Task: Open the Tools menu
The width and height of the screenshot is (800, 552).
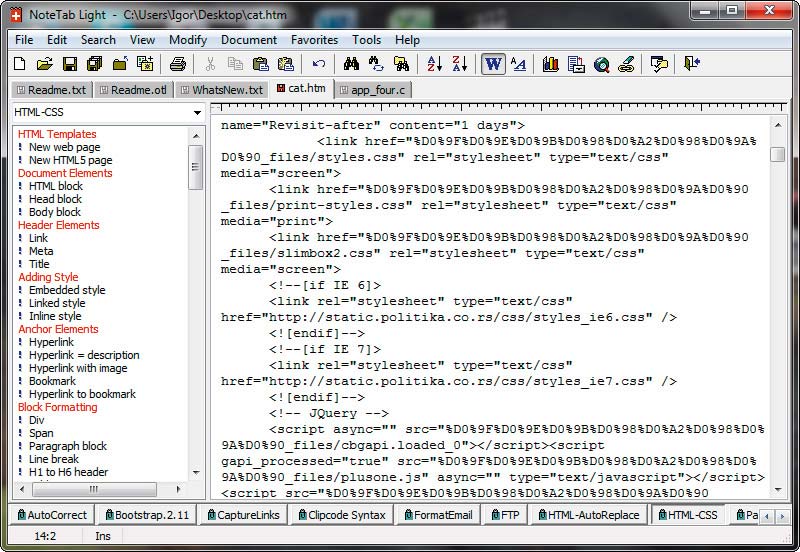Action: [366, 40]
